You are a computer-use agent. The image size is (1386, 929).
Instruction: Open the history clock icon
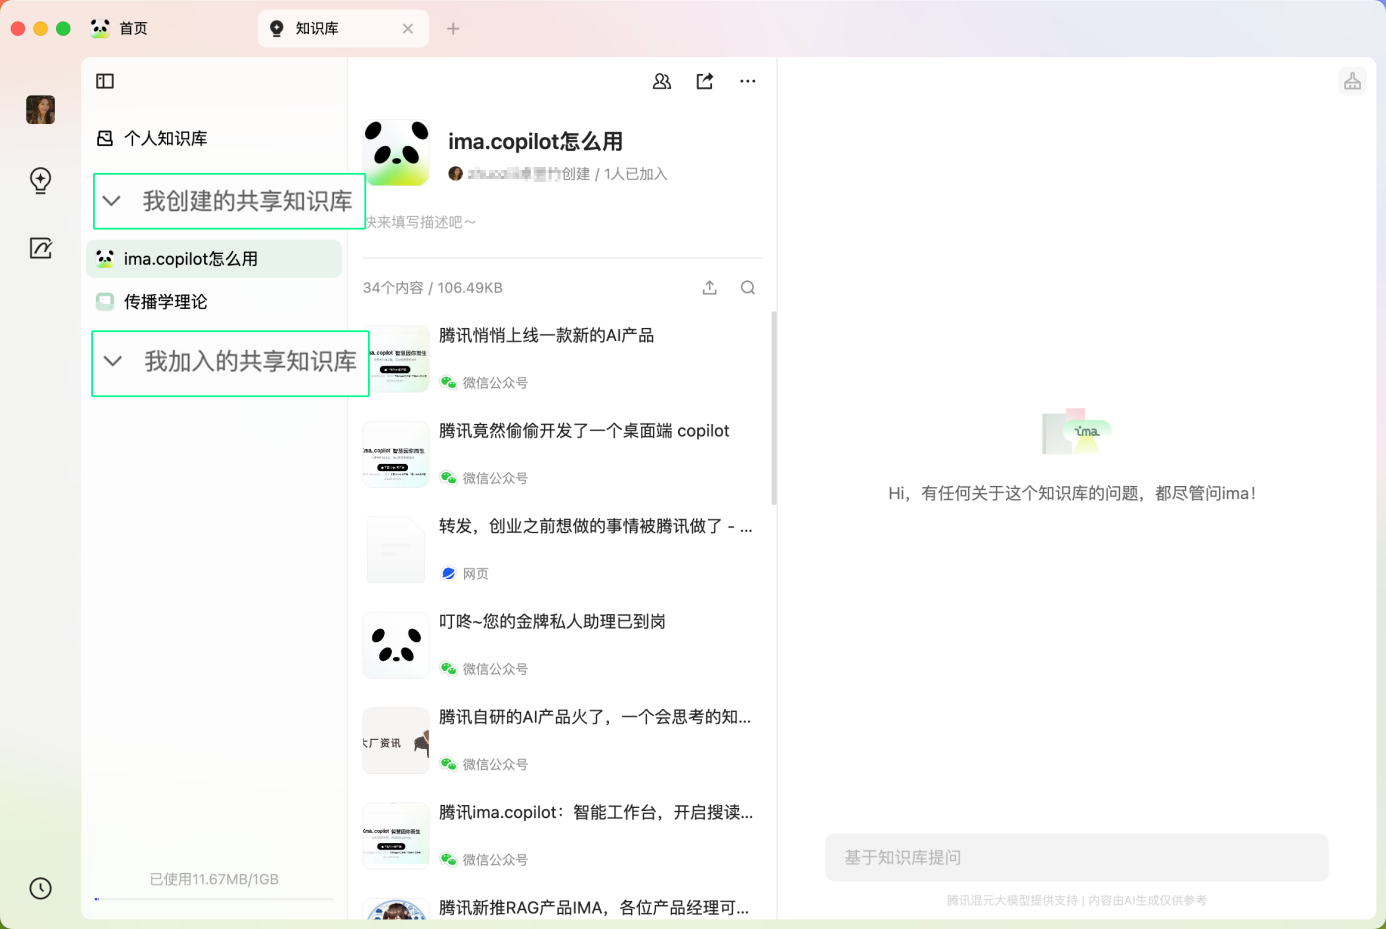(41, 888)
